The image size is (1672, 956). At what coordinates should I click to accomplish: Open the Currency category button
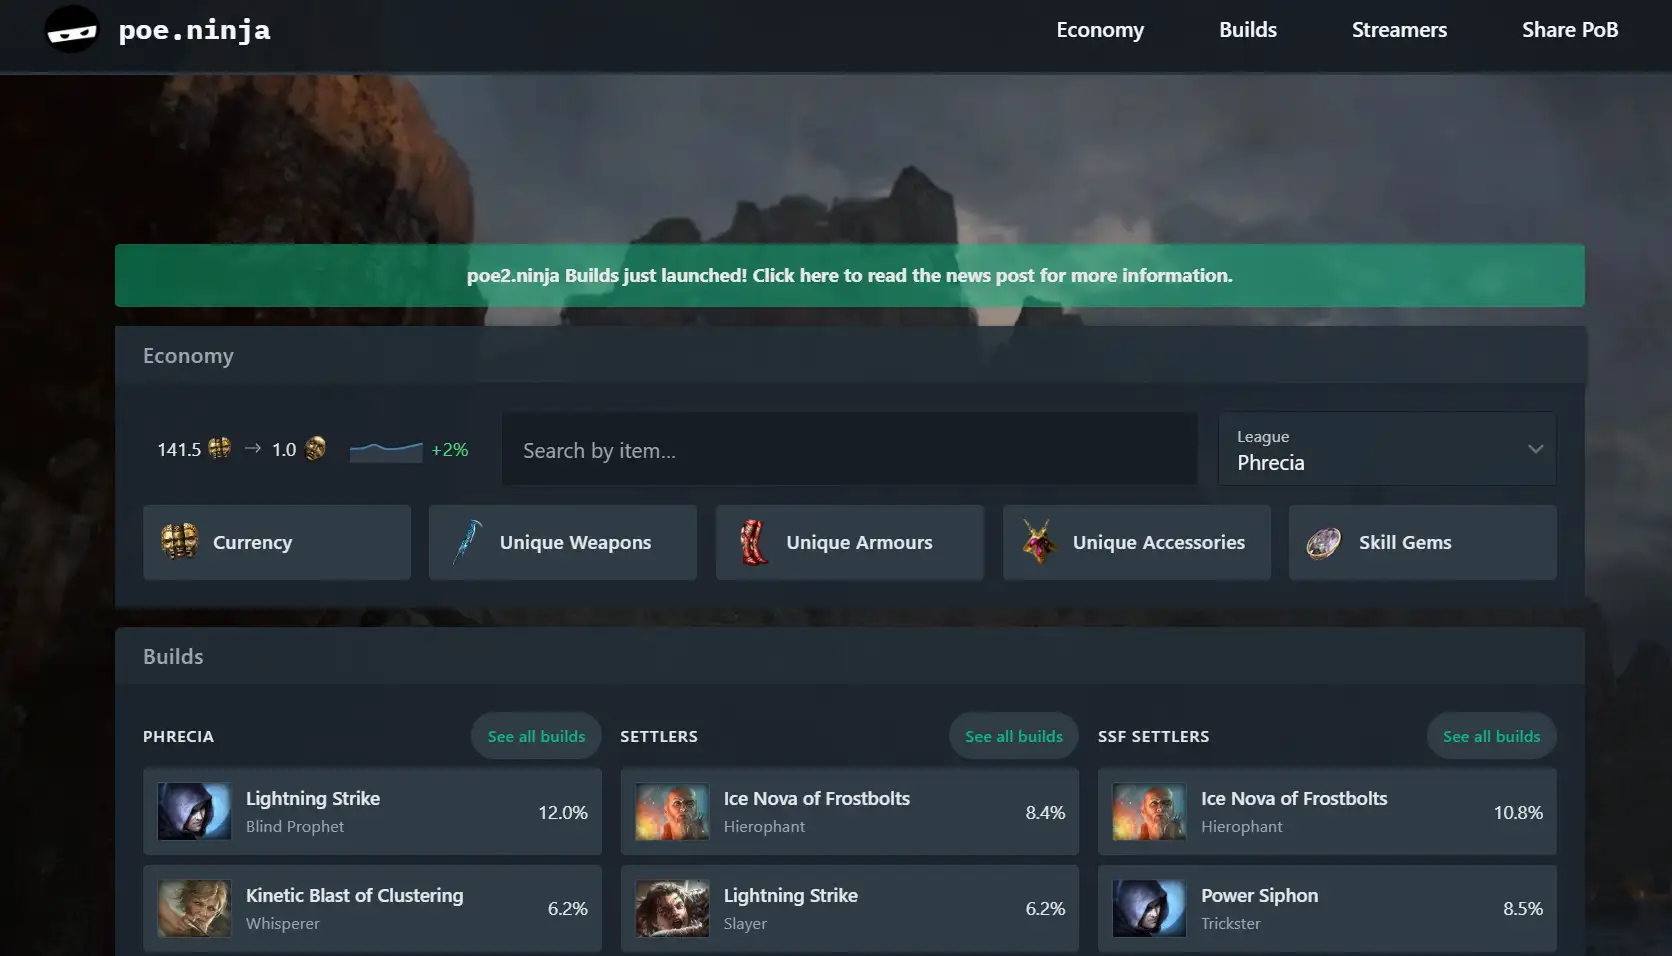click(277, 542)
